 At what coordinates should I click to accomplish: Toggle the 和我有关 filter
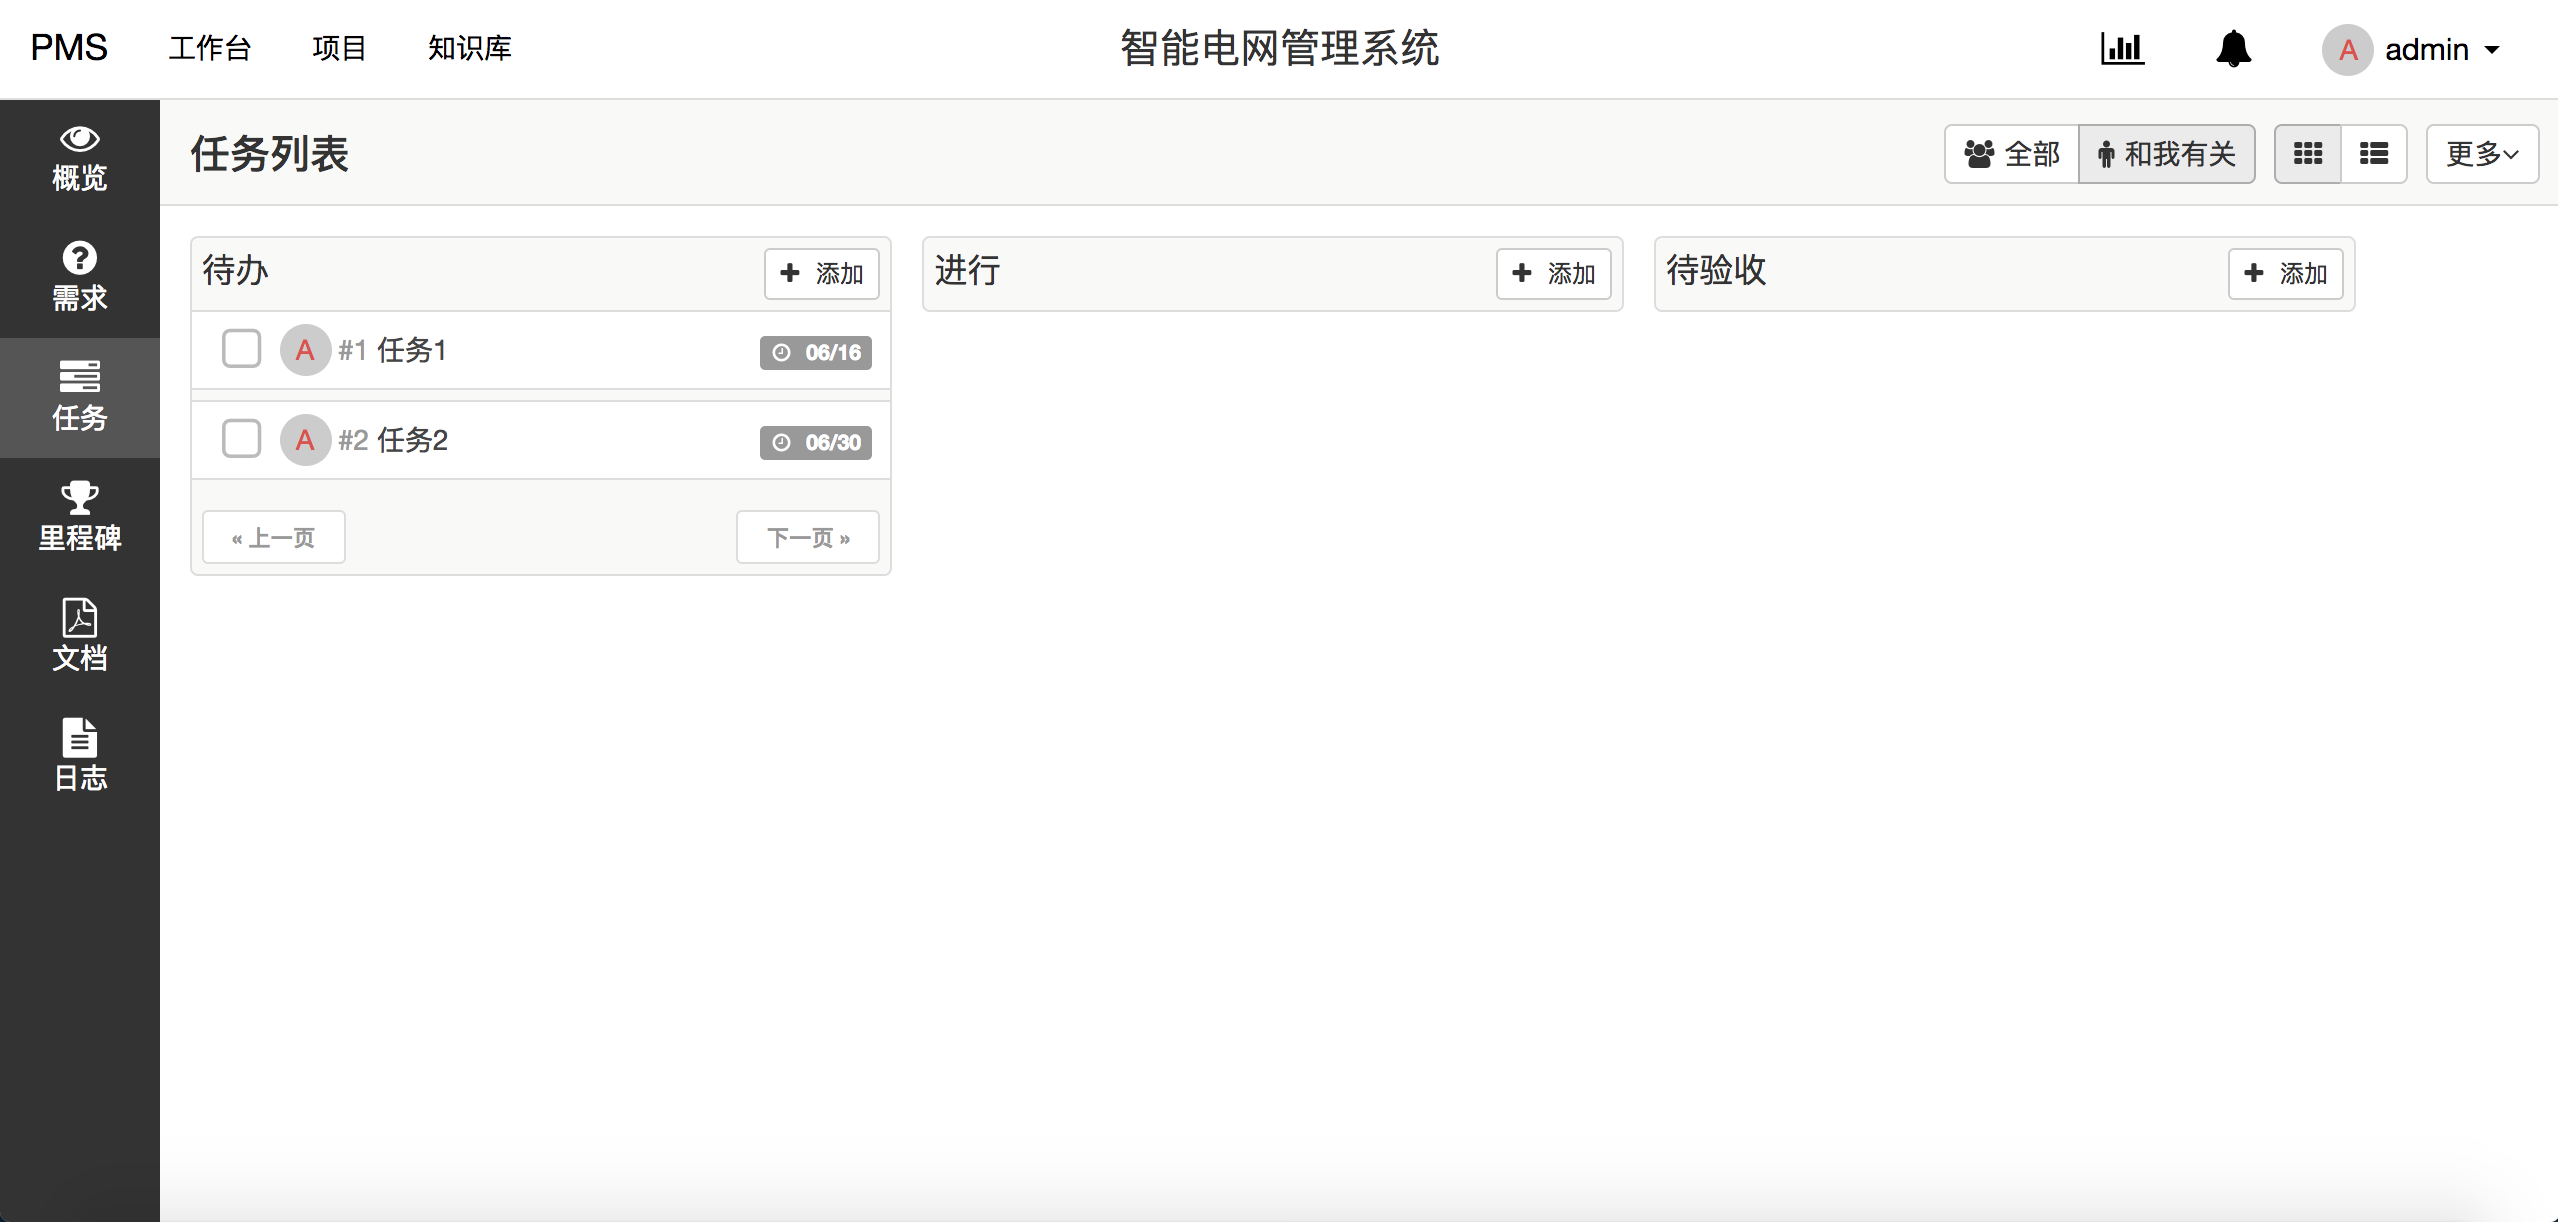click(2166, 154)
